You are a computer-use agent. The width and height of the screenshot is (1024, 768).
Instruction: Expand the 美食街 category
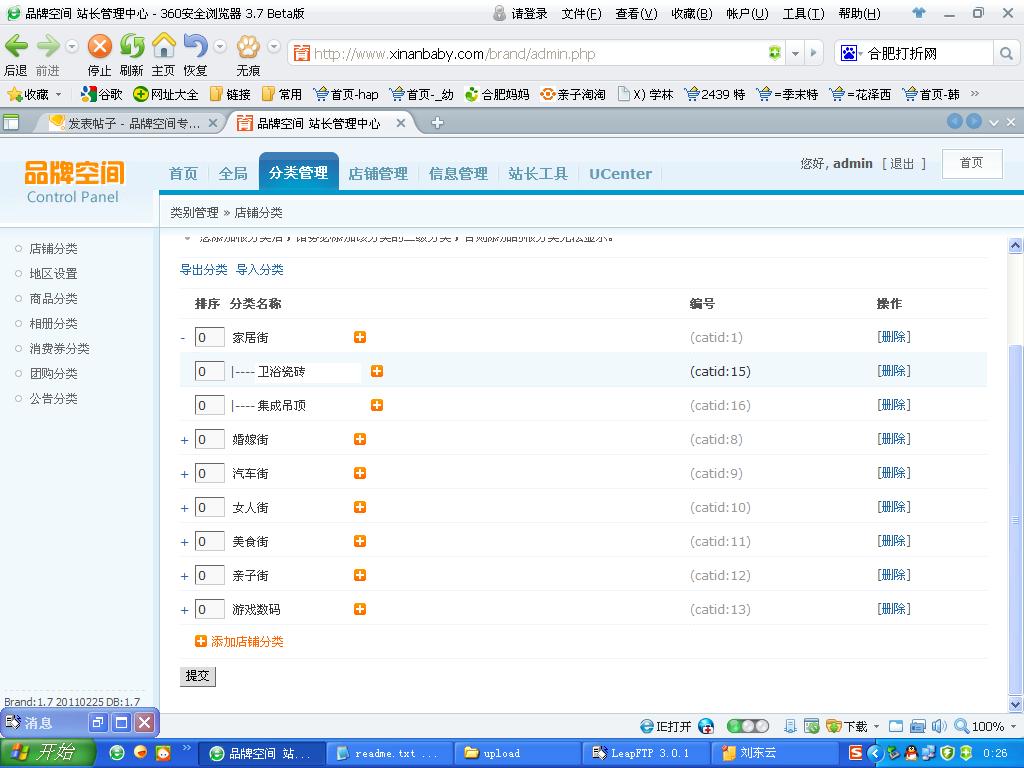[x=184, y=542]
